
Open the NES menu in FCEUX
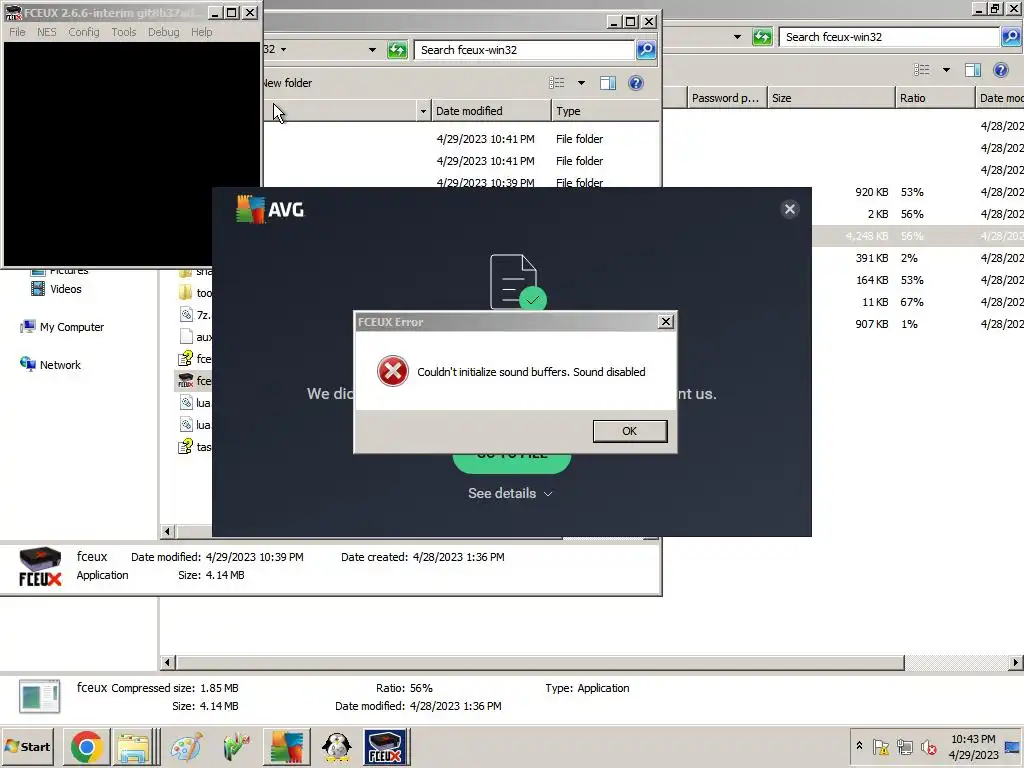(x=46, y=32)
